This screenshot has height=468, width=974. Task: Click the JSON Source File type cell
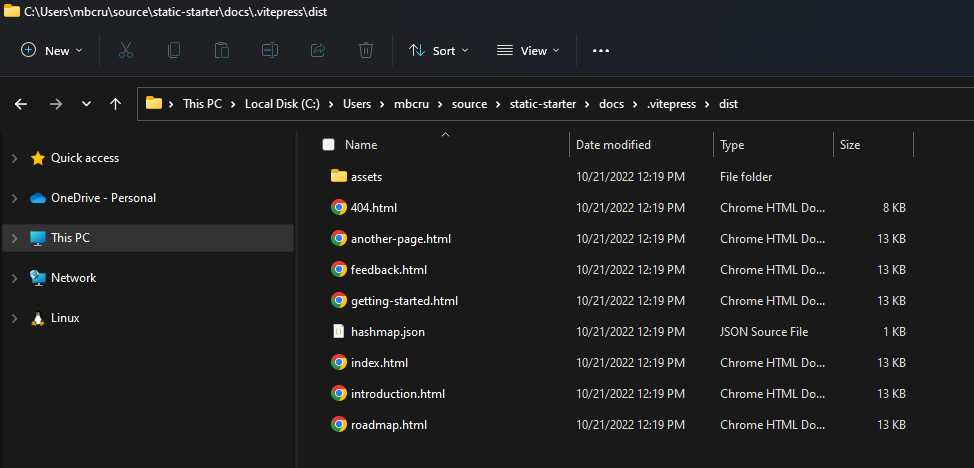[764, 332]
